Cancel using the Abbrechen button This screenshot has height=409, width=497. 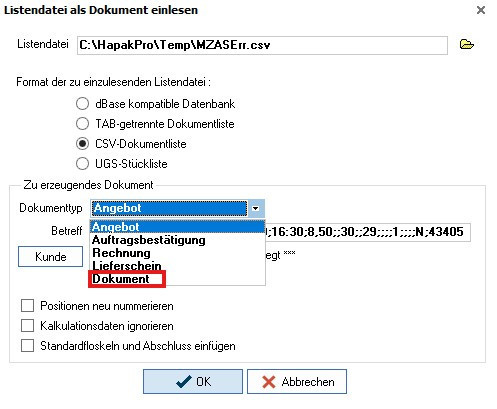point(297,381)
